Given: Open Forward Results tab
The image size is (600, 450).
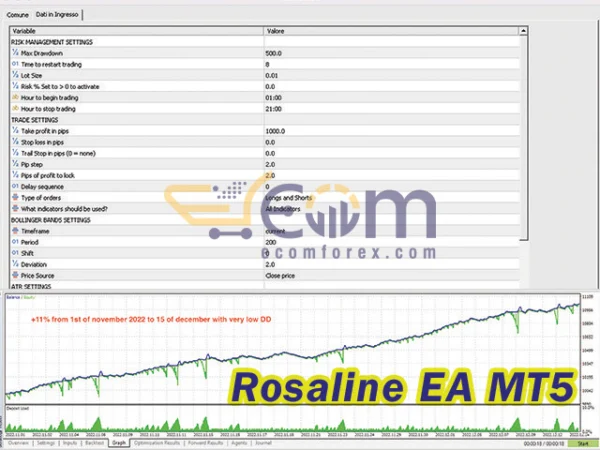Looking at the screenshot, I should [x=205, y=443].
